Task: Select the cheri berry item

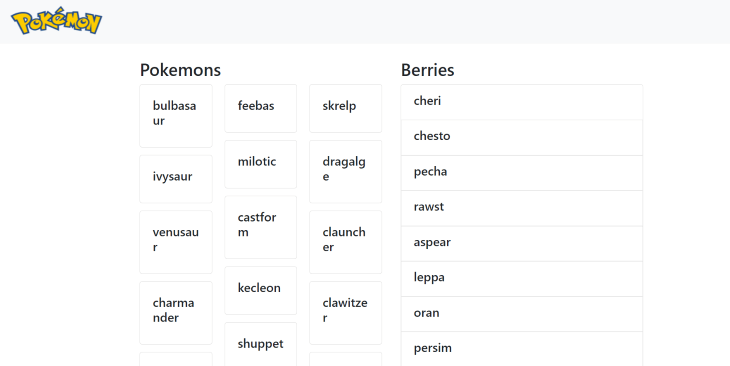Action: pos(522,102)
